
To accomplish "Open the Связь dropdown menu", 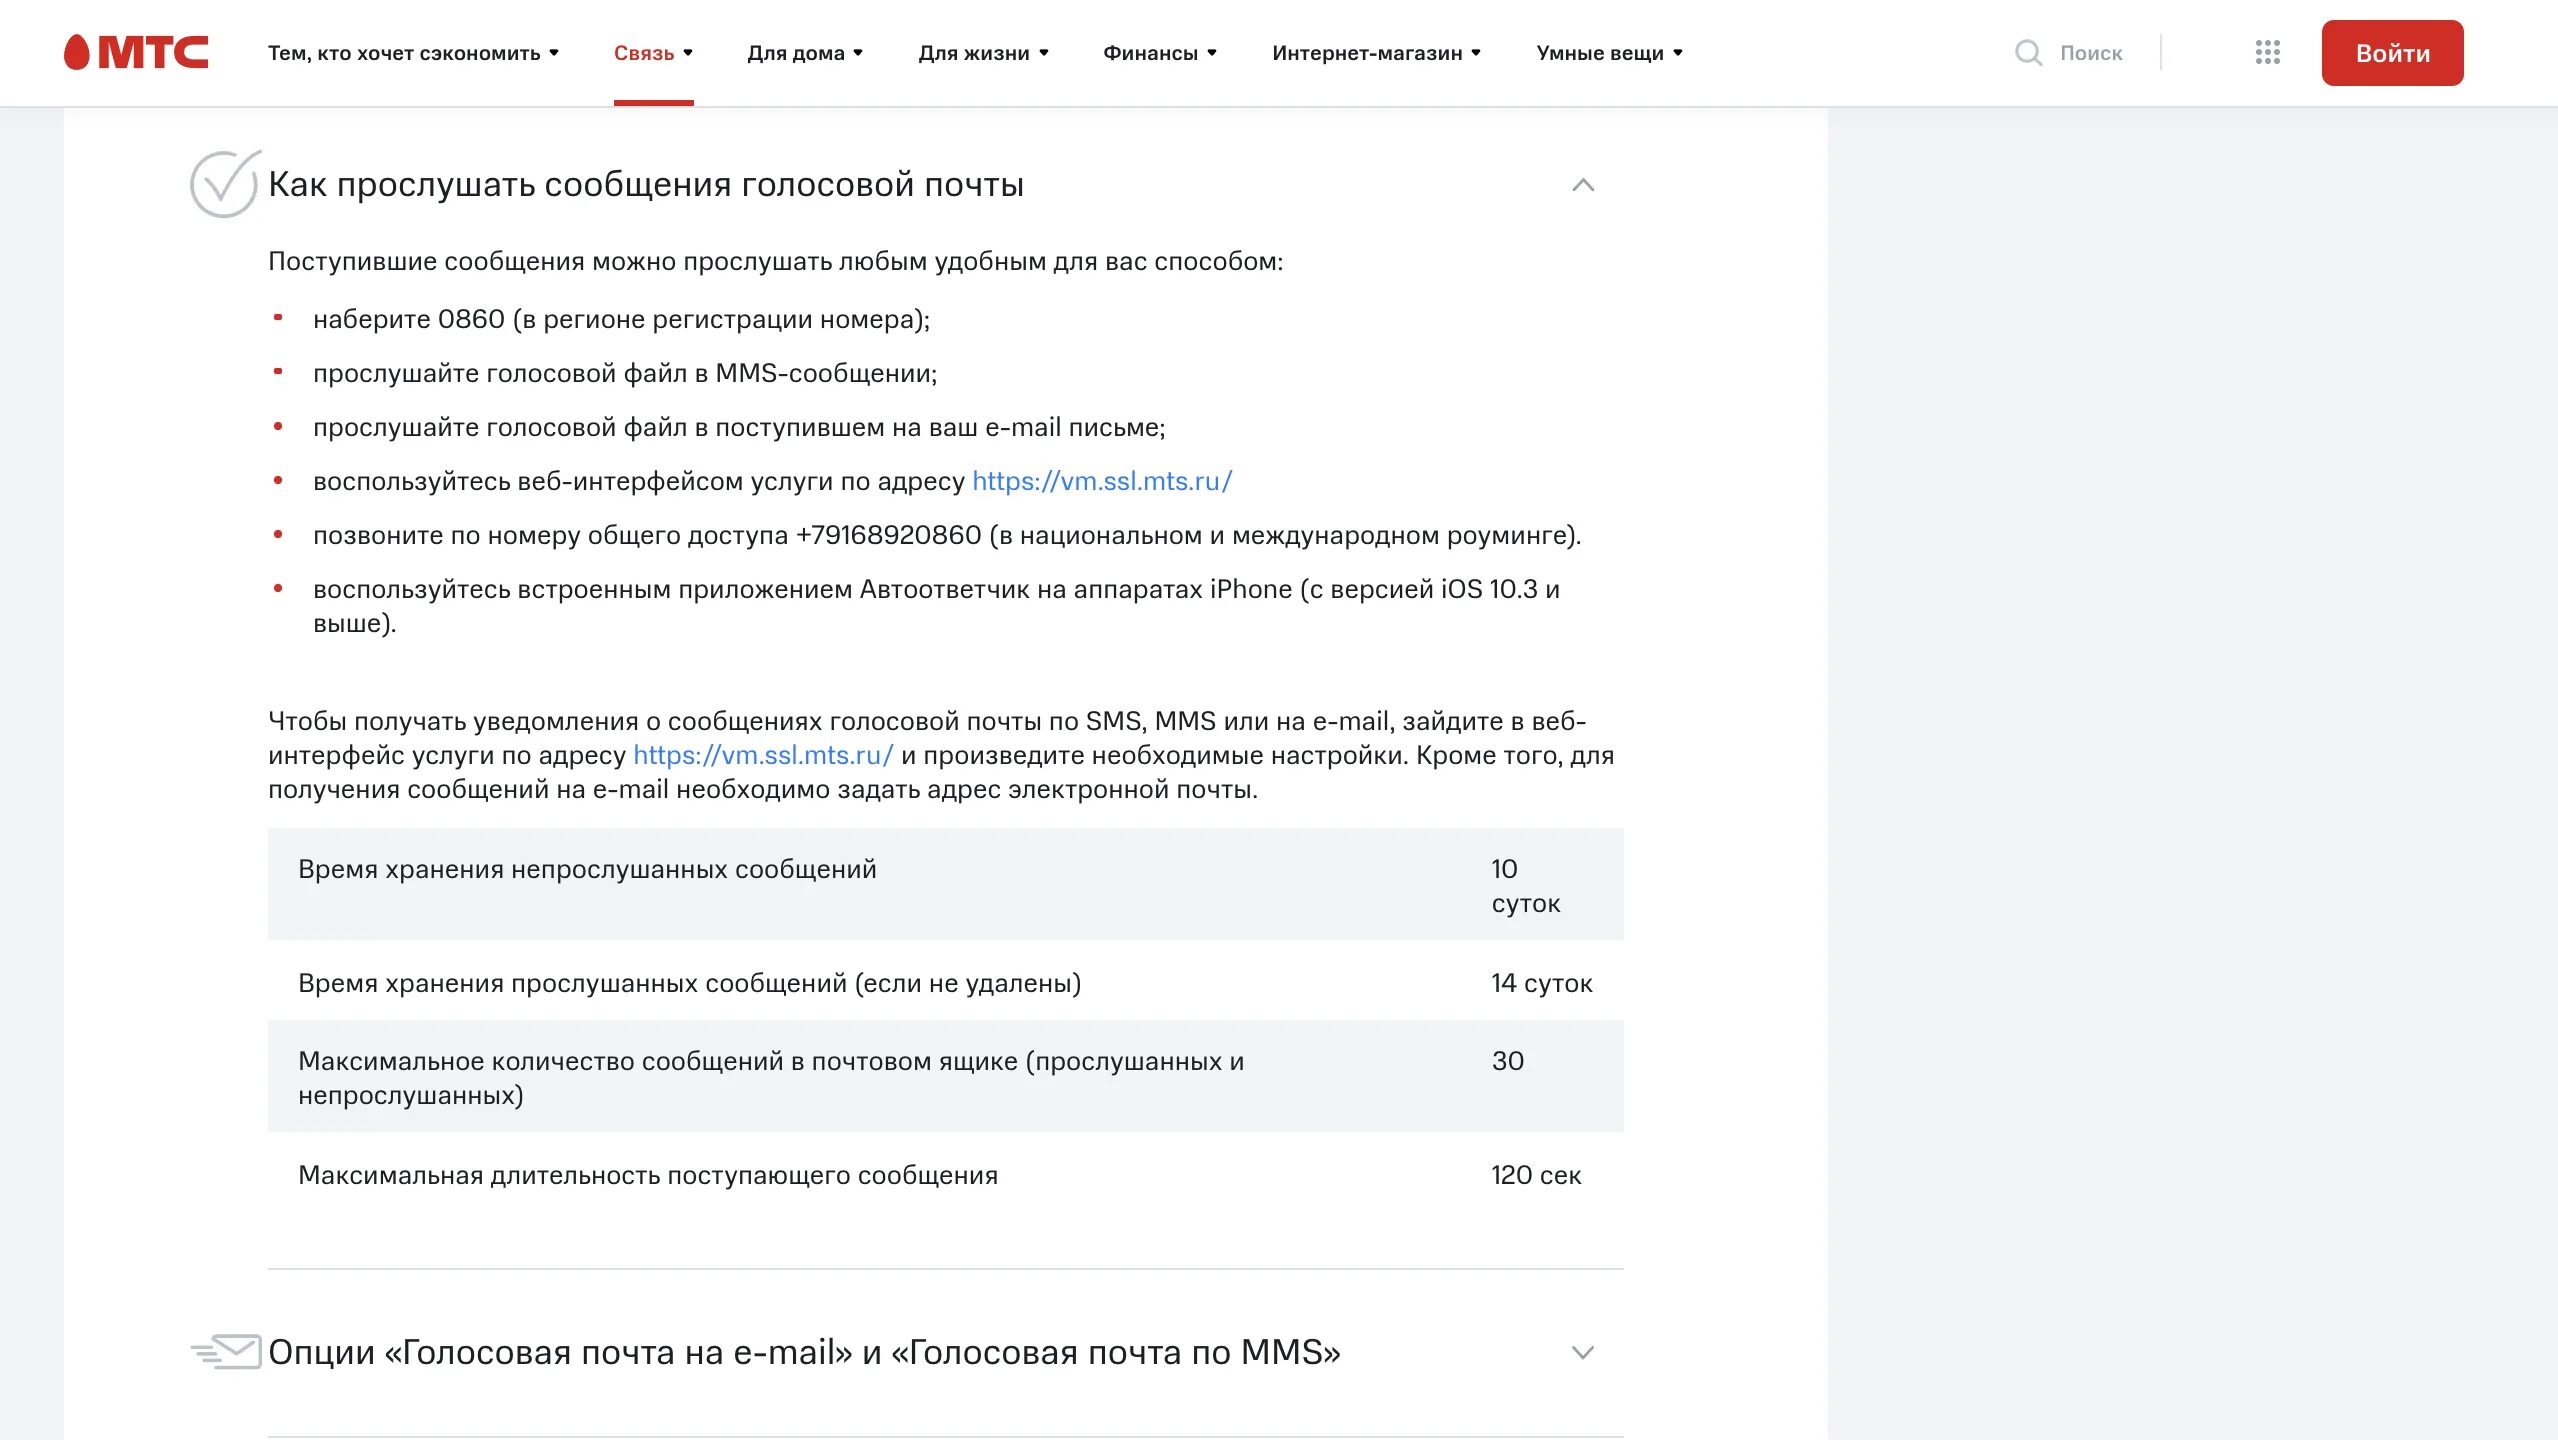I will pos(653,53).
